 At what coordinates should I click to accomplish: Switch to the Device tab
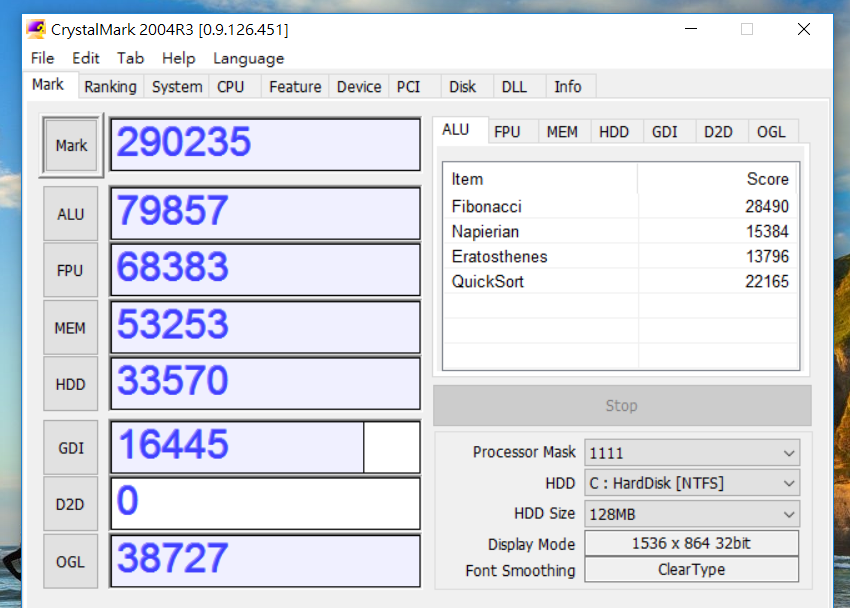click(359, 87)
